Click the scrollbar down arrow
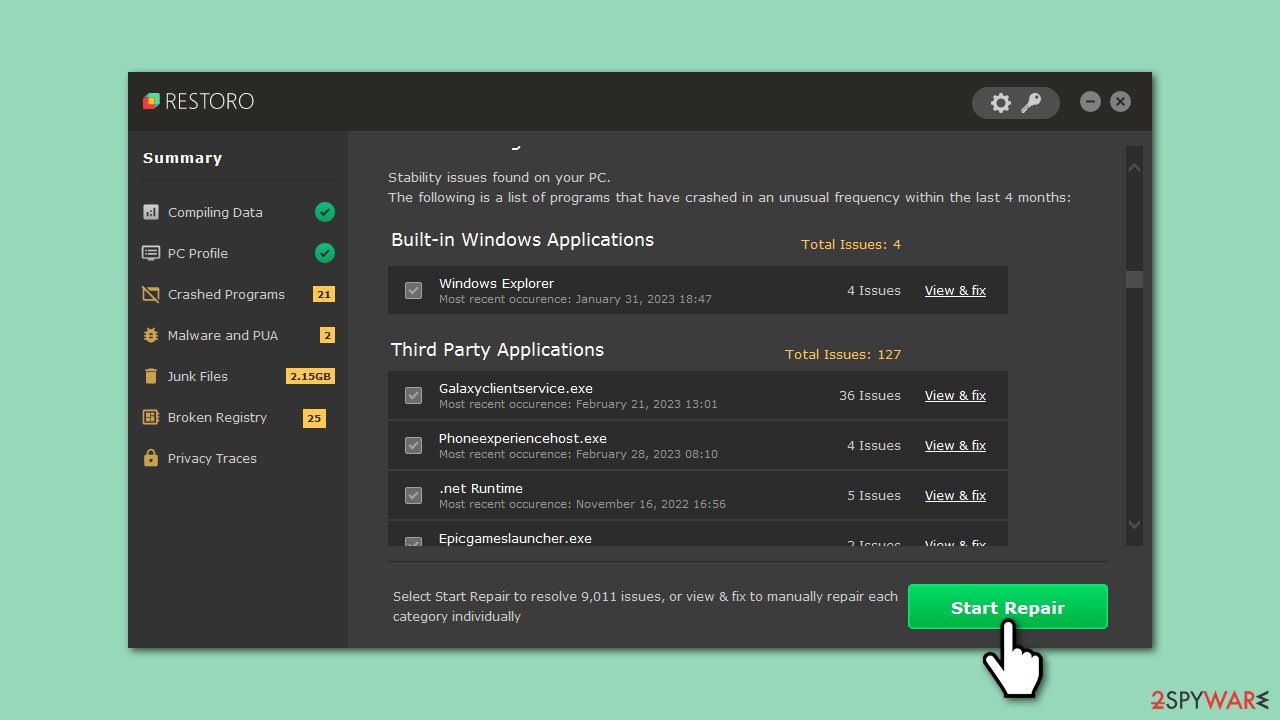This screenshot has width=1280, height=720. [x=1134, y=524]
